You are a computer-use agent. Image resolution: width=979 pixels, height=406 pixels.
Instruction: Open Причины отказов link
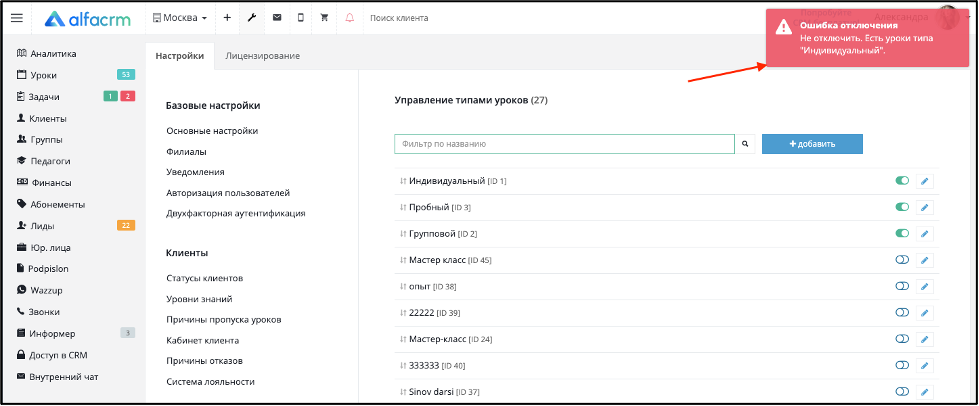204,360
